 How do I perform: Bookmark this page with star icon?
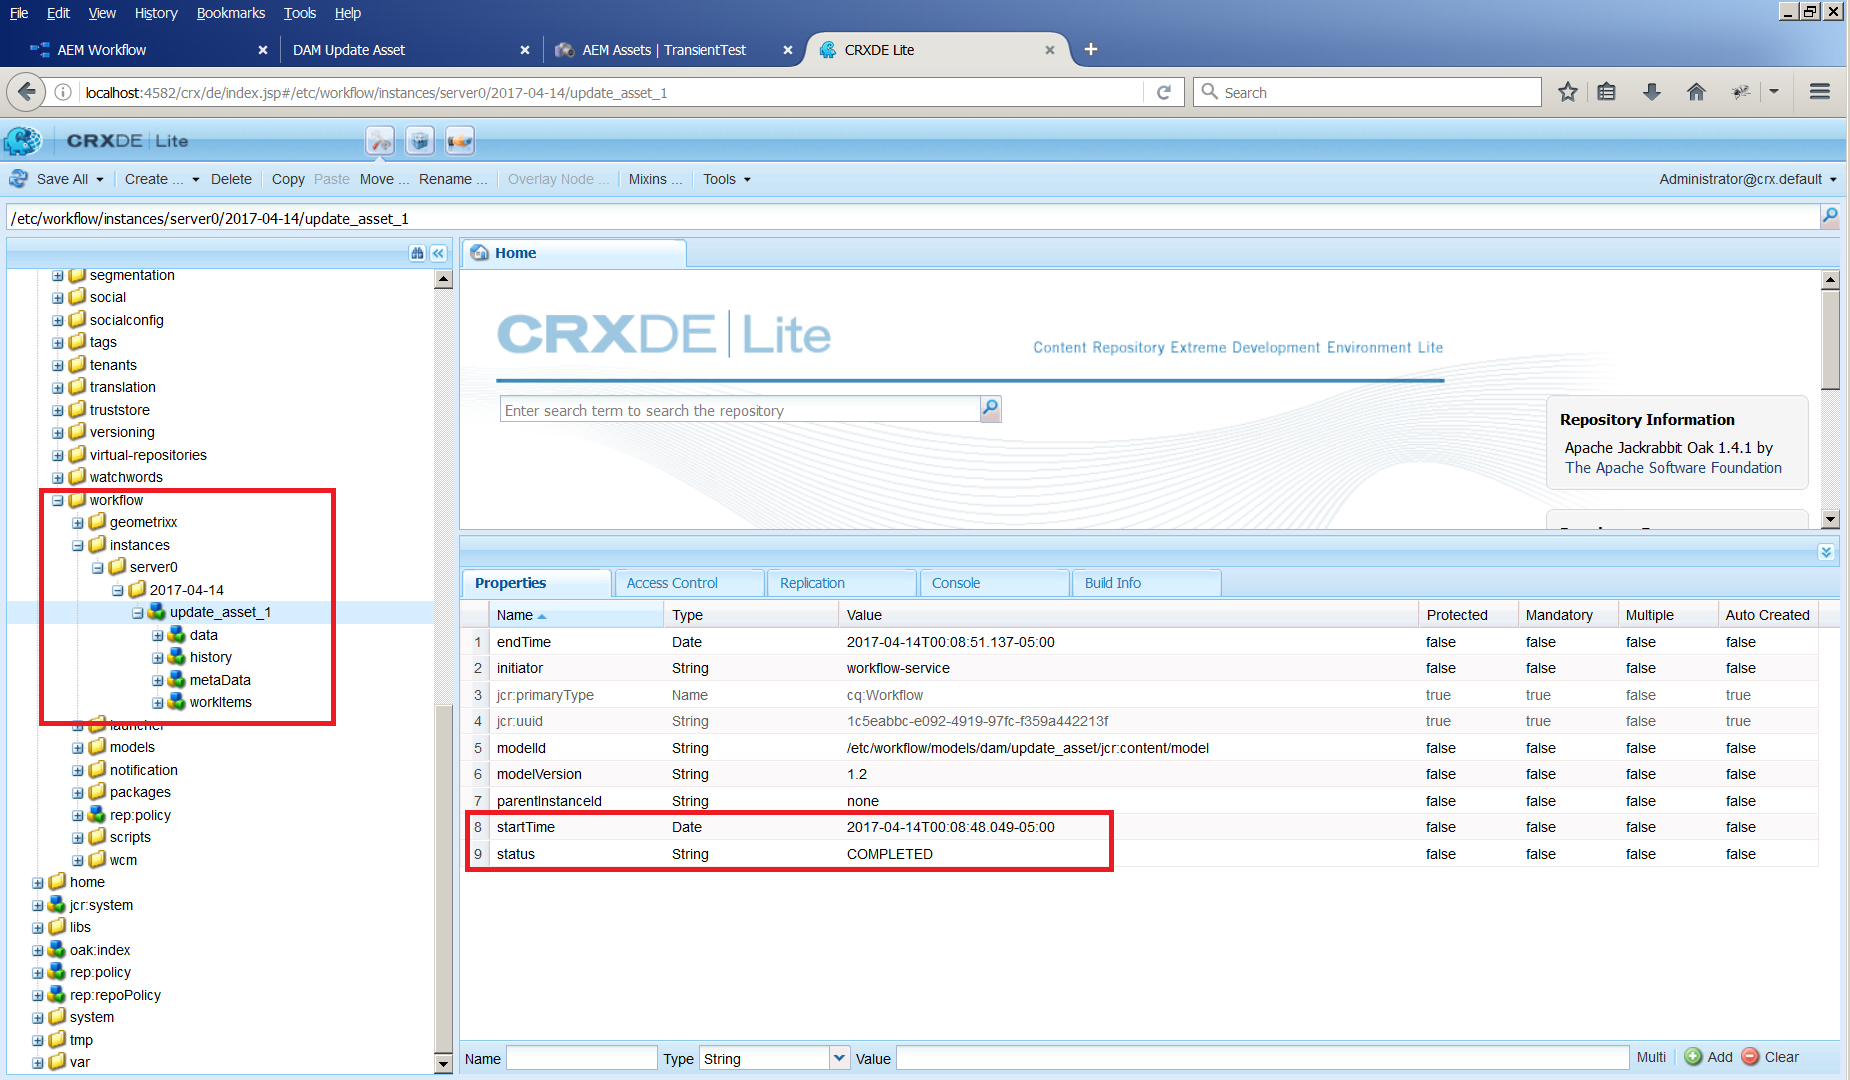tap(1567, 92)
